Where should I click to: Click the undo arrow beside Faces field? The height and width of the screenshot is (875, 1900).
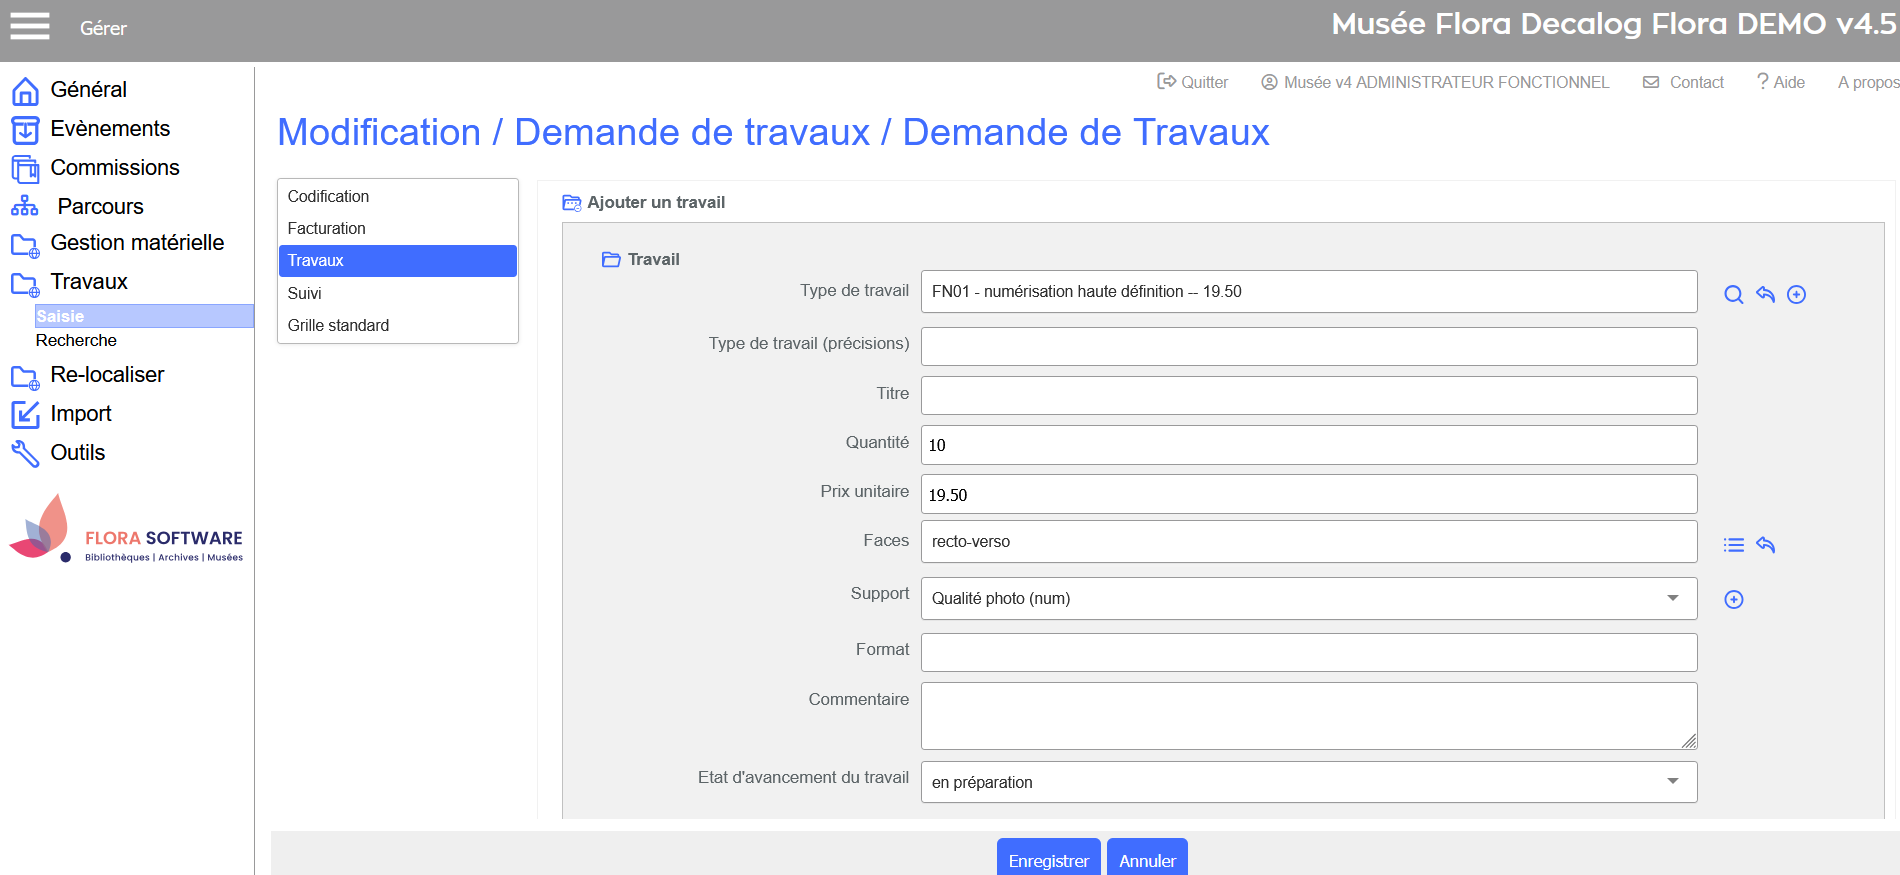point(1765,545)
